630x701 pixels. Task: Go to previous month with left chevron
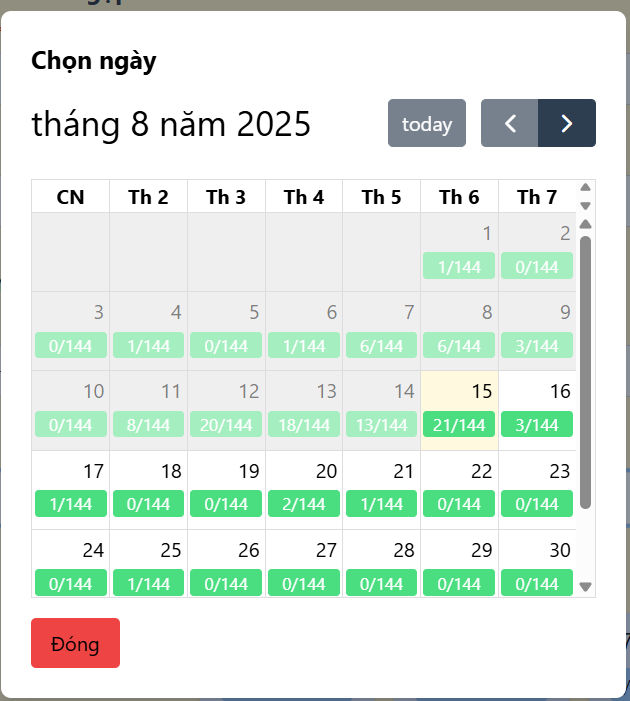click(x=509, y=123)
